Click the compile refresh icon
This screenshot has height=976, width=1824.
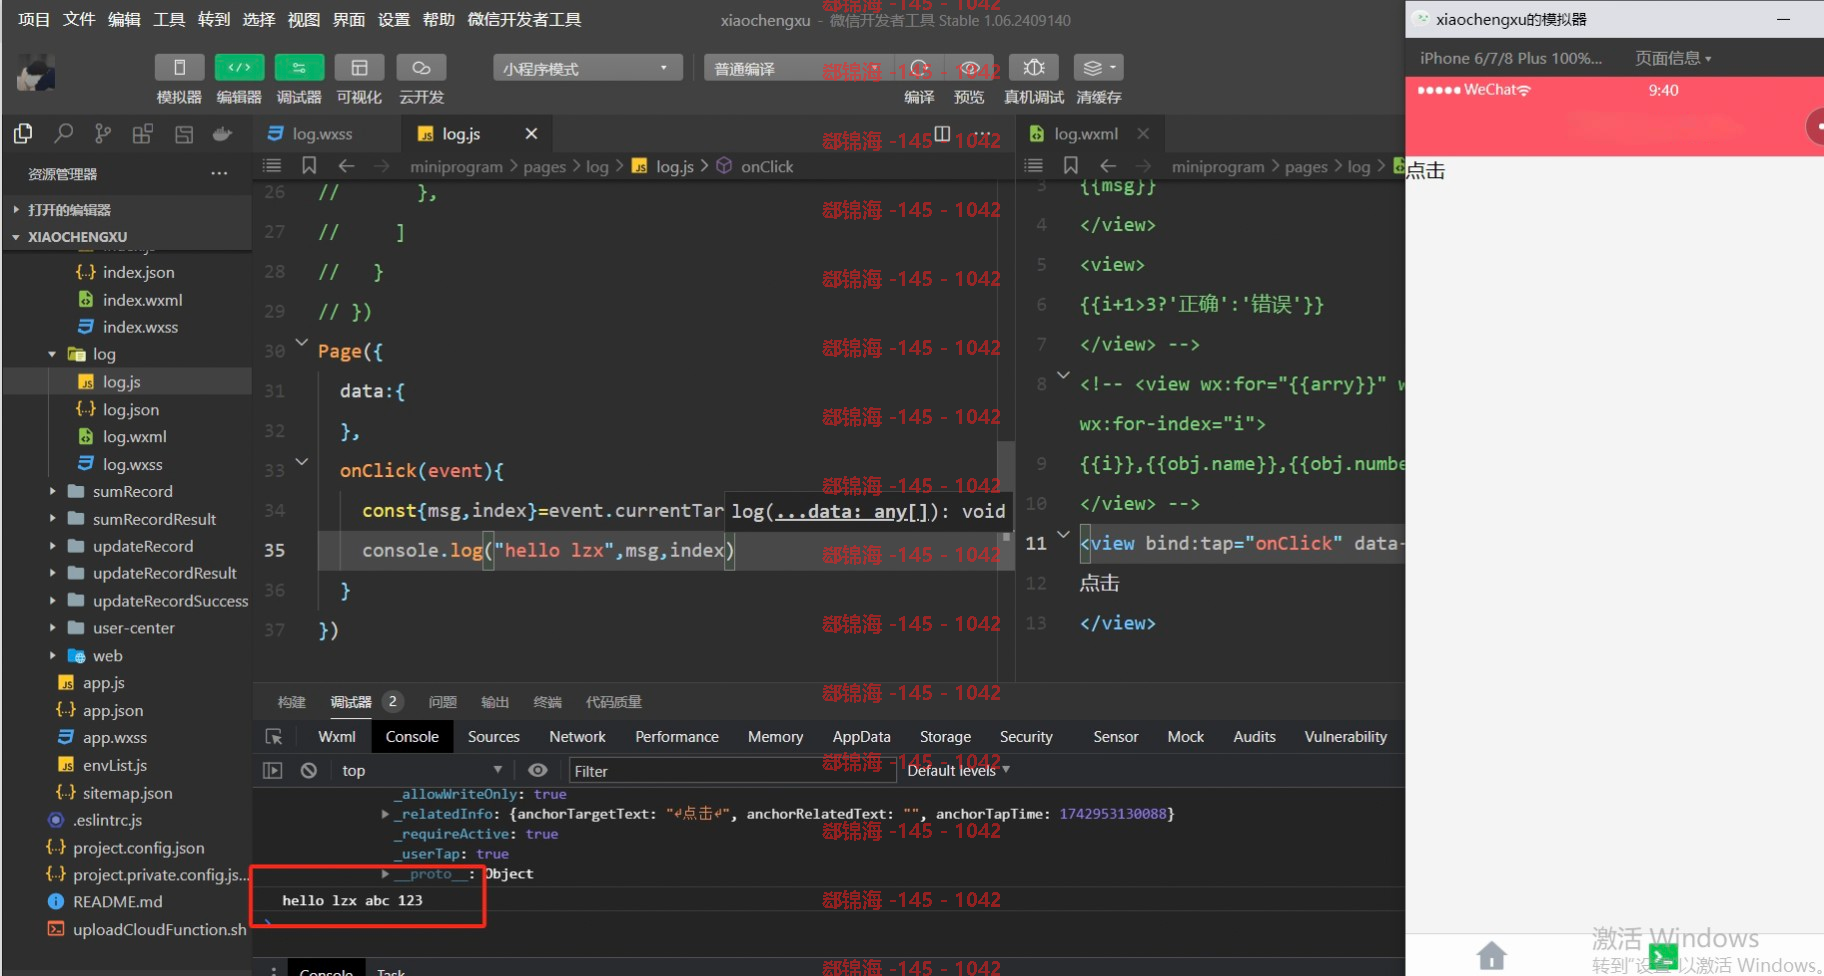click(x=920, y=67)
